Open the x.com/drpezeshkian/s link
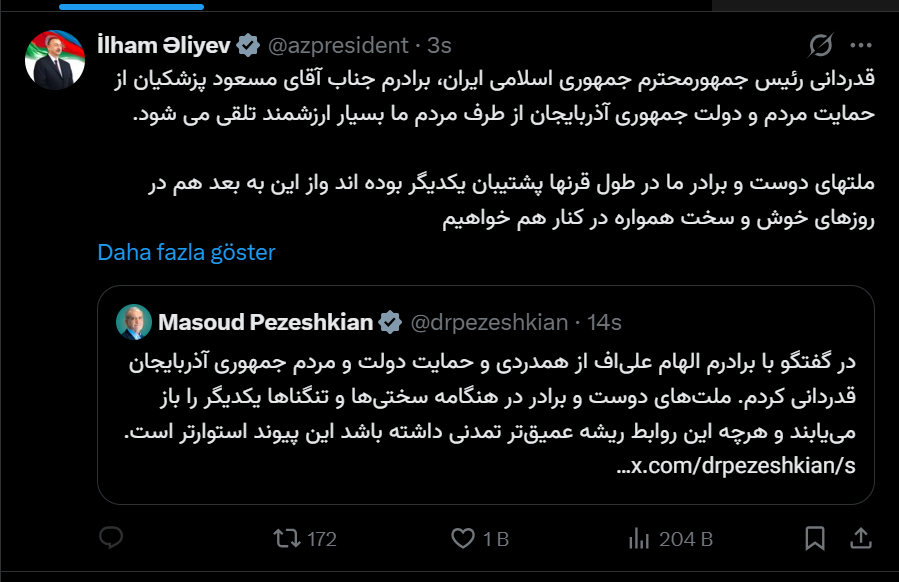The height and width of the screenshot is (582, 899). click(737, 466)
